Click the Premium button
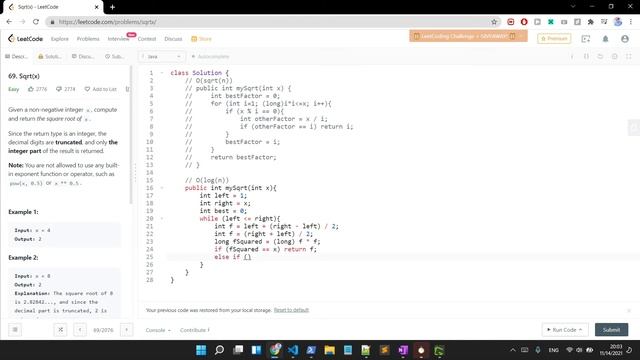The width and height of the screenshot is (640, 360). pos(554,38)
